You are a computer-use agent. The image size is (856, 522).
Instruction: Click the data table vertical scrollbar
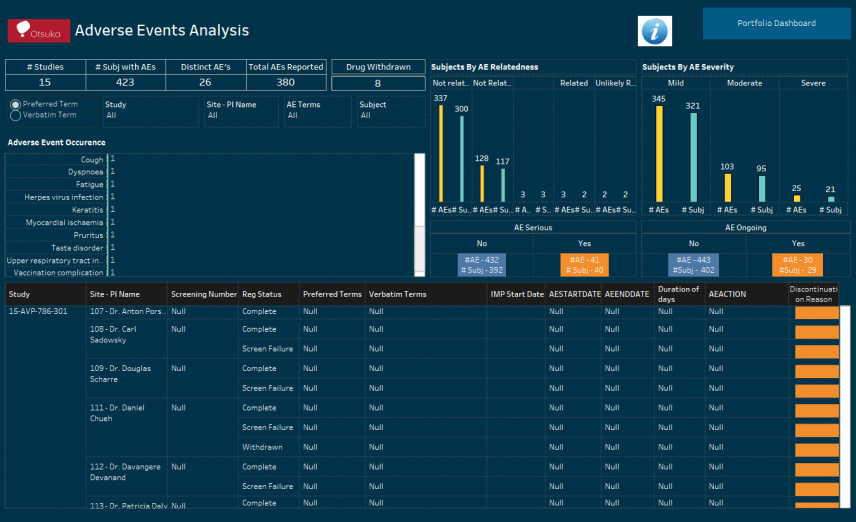[845, 407]
